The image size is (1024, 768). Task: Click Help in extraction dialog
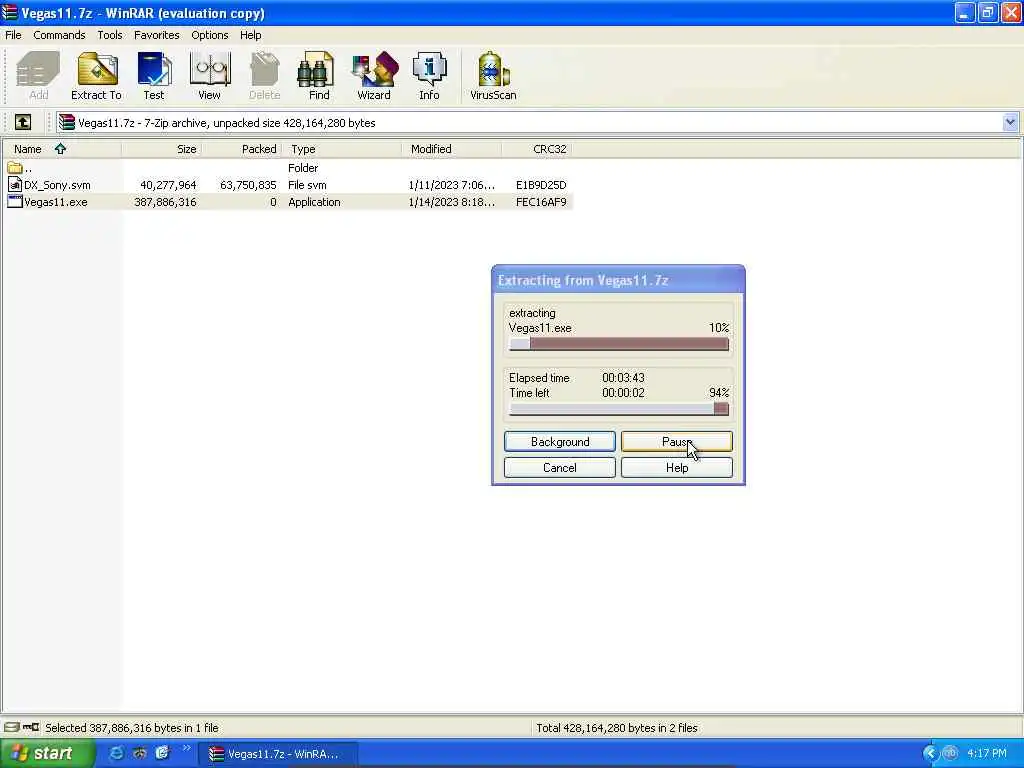(x=677, y=468)
